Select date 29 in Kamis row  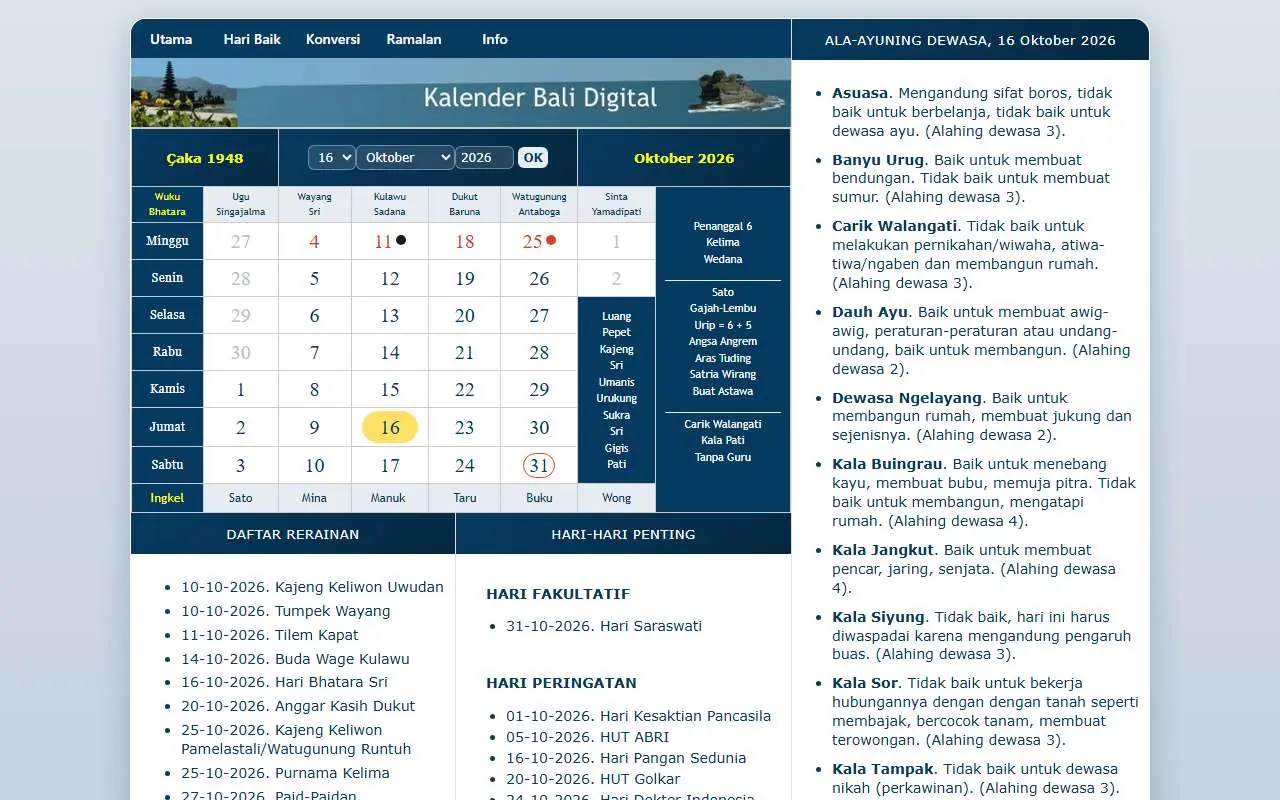(x=539, y=389)
